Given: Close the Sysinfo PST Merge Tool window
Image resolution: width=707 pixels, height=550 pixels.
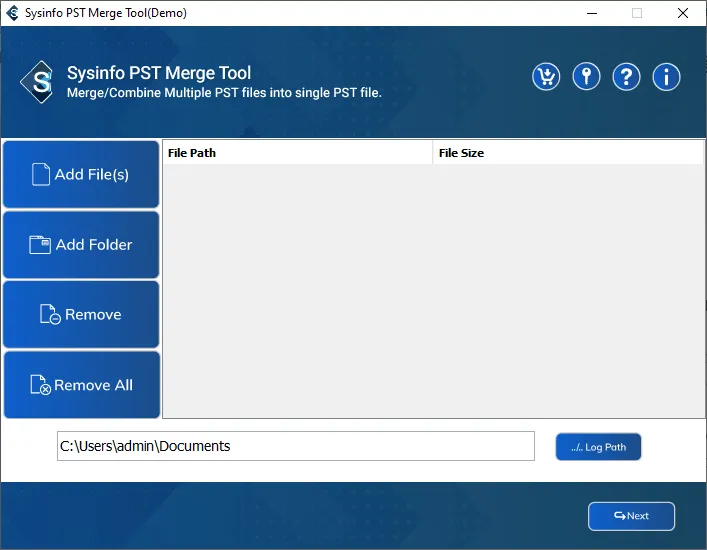Looking at the screenshot, I should coord(683,13).
